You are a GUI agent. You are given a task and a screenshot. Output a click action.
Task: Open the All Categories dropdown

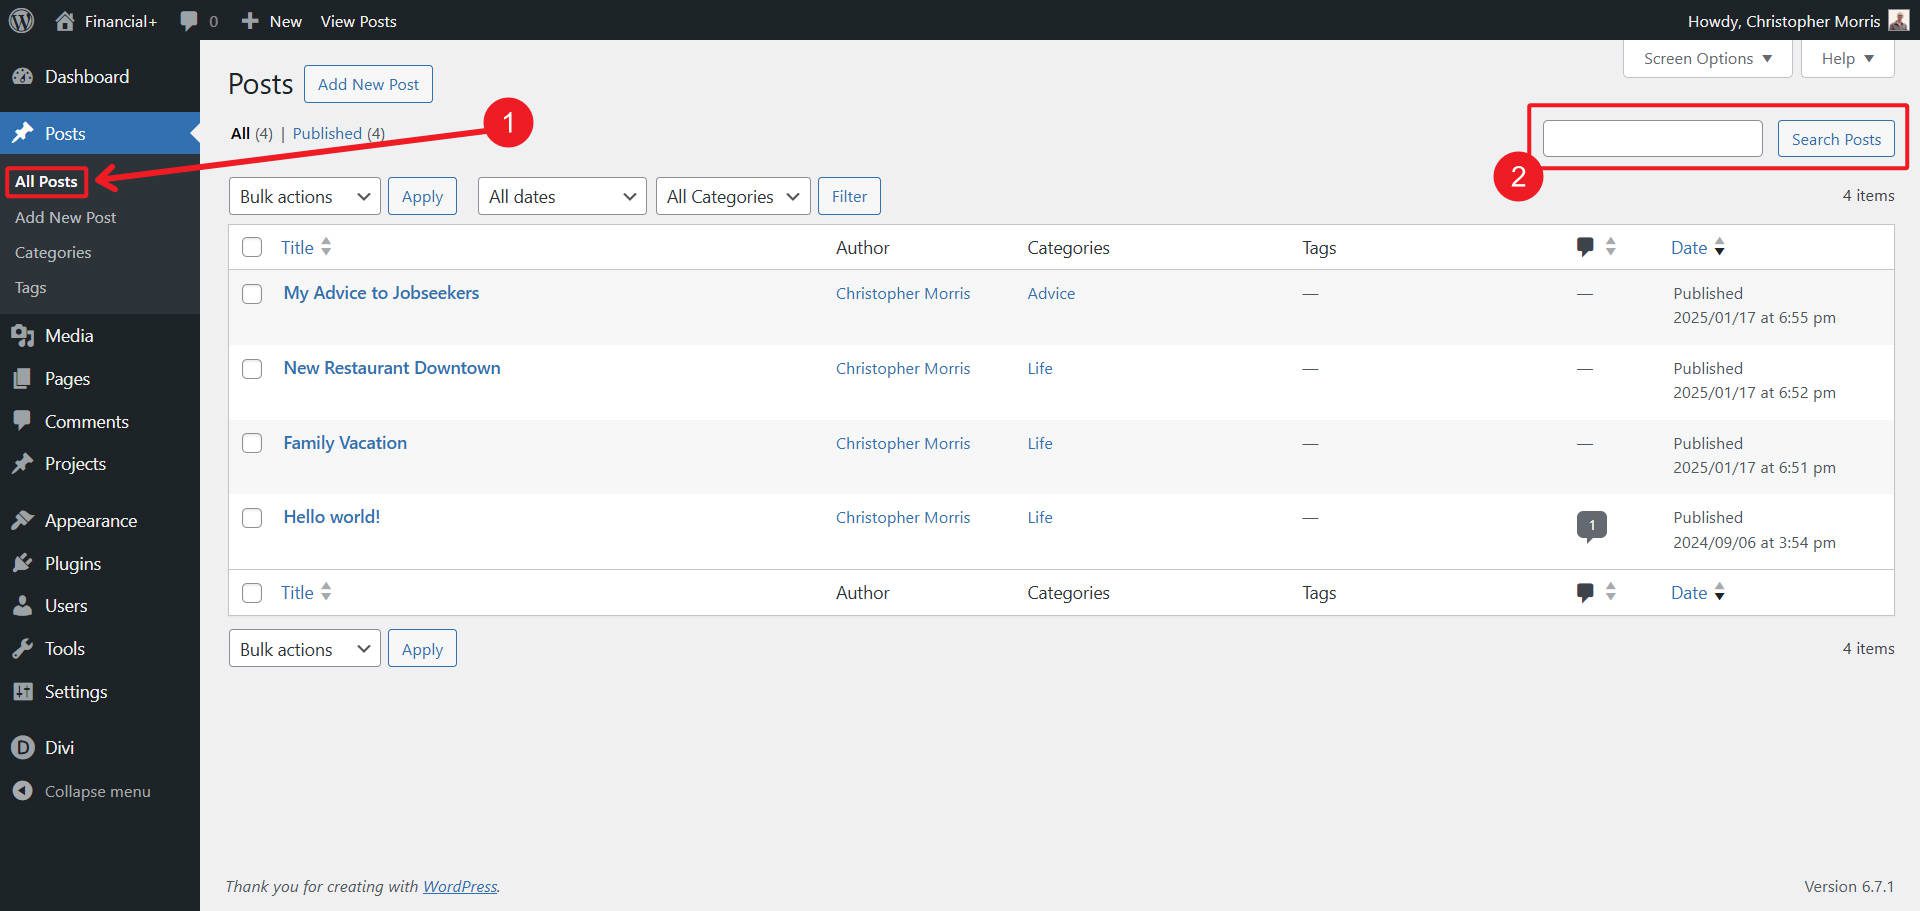point(732,196)
